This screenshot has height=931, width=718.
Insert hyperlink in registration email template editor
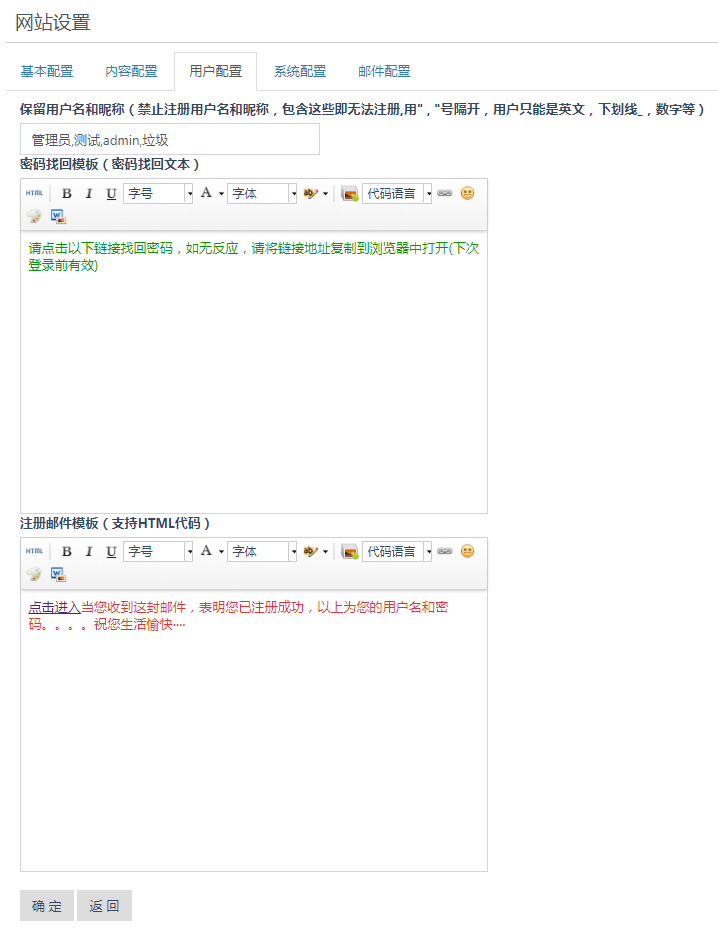(x=445, y=551)
